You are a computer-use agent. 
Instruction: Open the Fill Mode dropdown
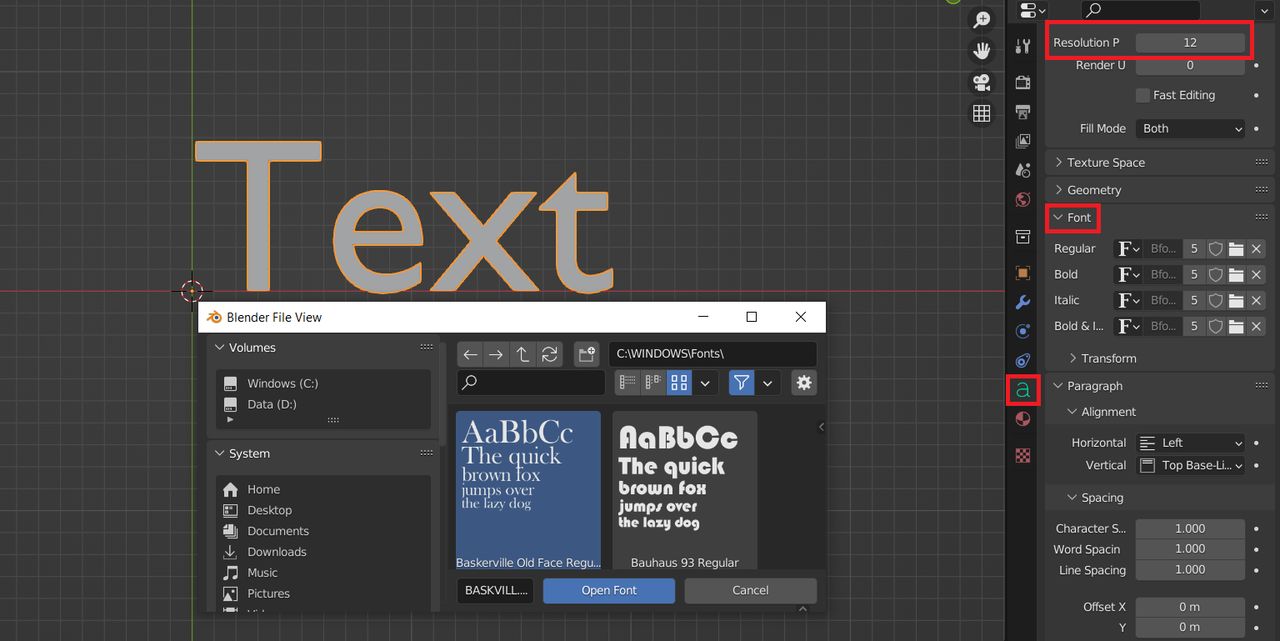click(x=1190, y=128)
